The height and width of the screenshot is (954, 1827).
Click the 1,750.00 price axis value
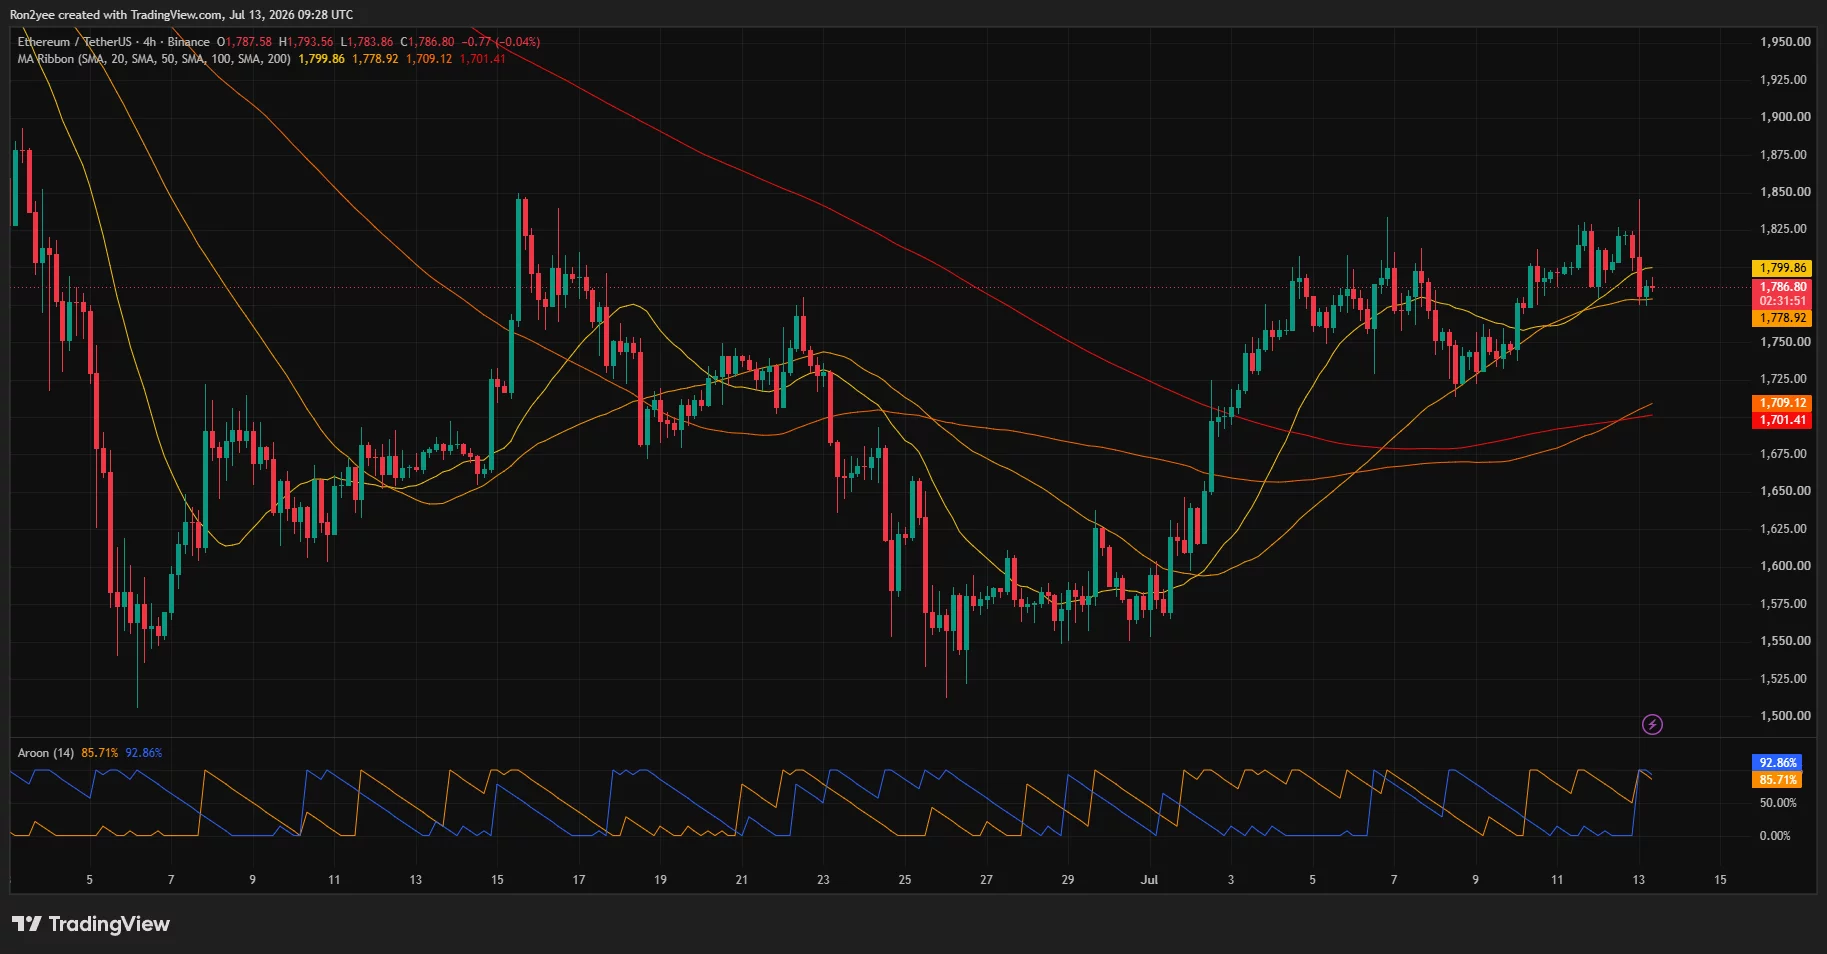(1785, 342)
